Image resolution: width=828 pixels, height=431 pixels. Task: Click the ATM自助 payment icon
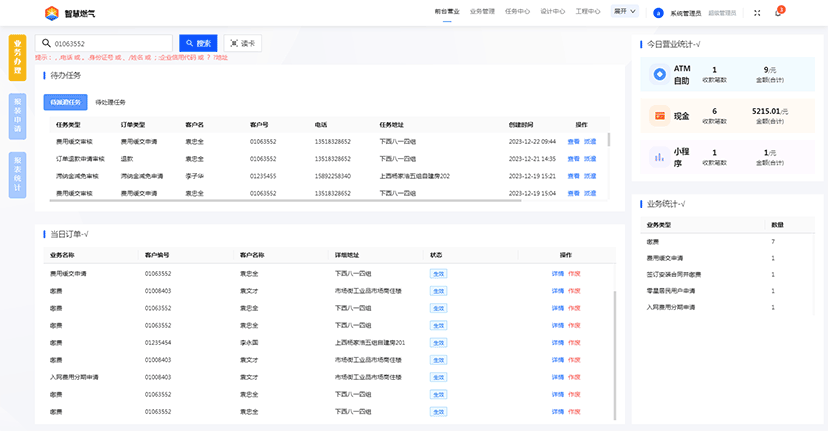point(659,74)
